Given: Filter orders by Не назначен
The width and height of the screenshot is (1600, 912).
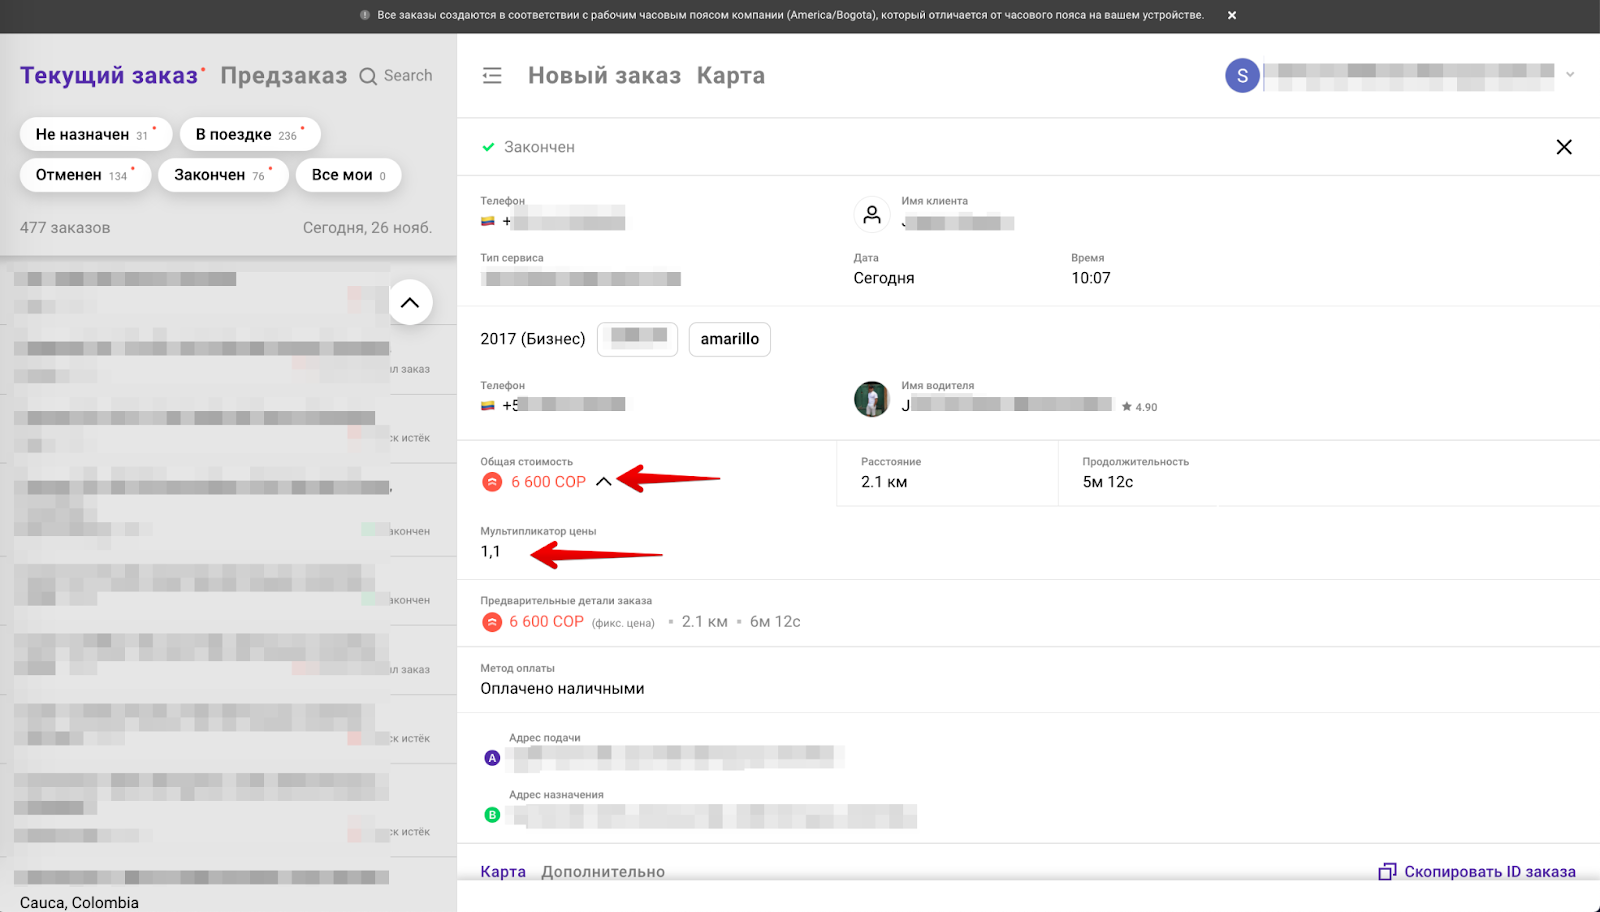Looking at the screenshot, I should pyautogui.click(x=96, y=134).
